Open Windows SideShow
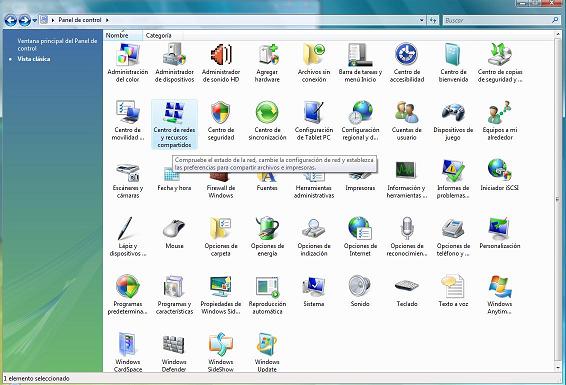 (221, 353)
